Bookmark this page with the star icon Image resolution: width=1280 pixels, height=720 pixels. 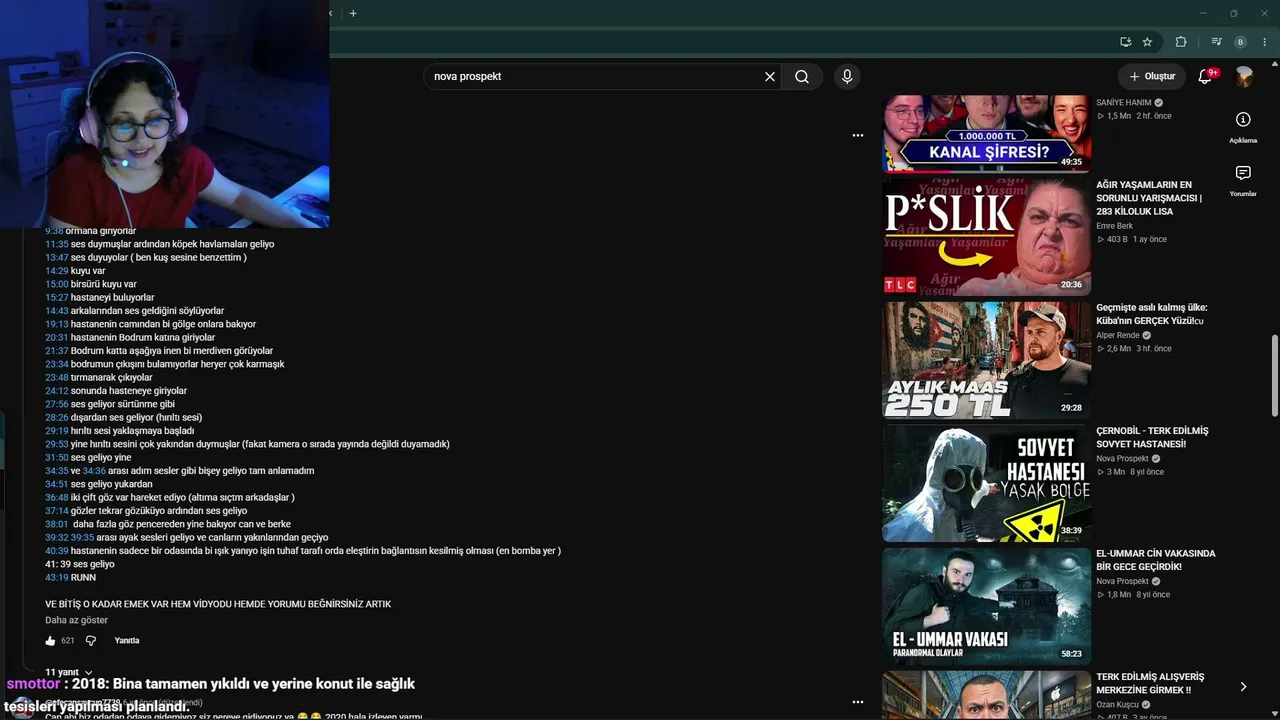[1147, 42]
